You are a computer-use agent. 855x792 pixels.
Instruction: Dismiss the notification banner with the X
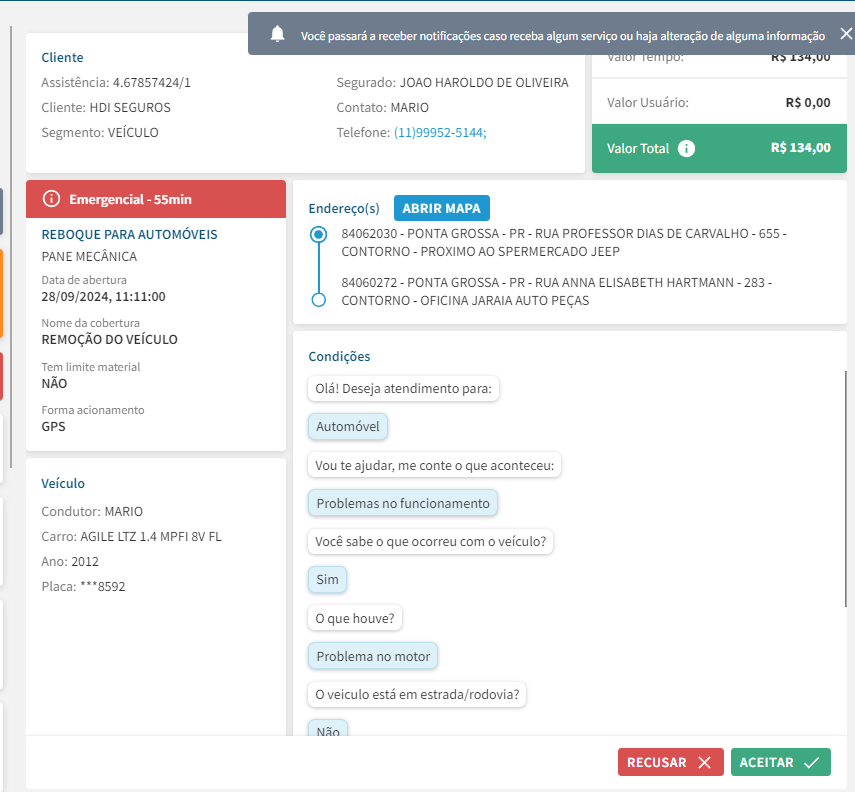pos(846,33)
